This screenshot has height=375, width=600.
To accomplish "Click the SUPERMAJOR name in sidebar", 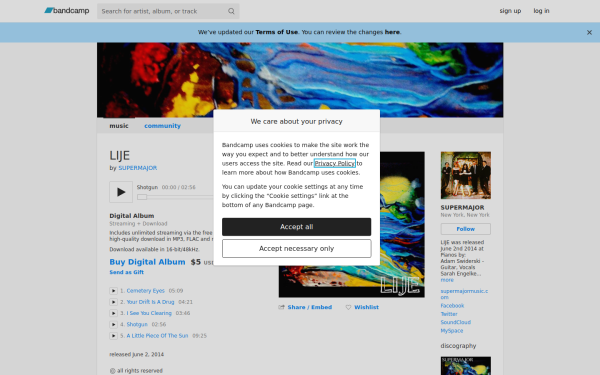I will click(462, 207).
